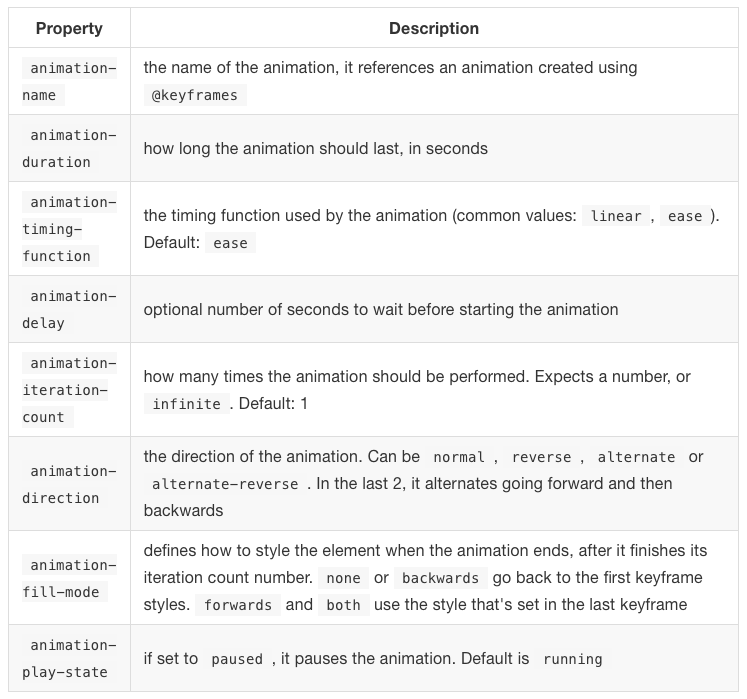Click the animation-play-state property code
Screen dimensions: 747x699
(69, 659)
